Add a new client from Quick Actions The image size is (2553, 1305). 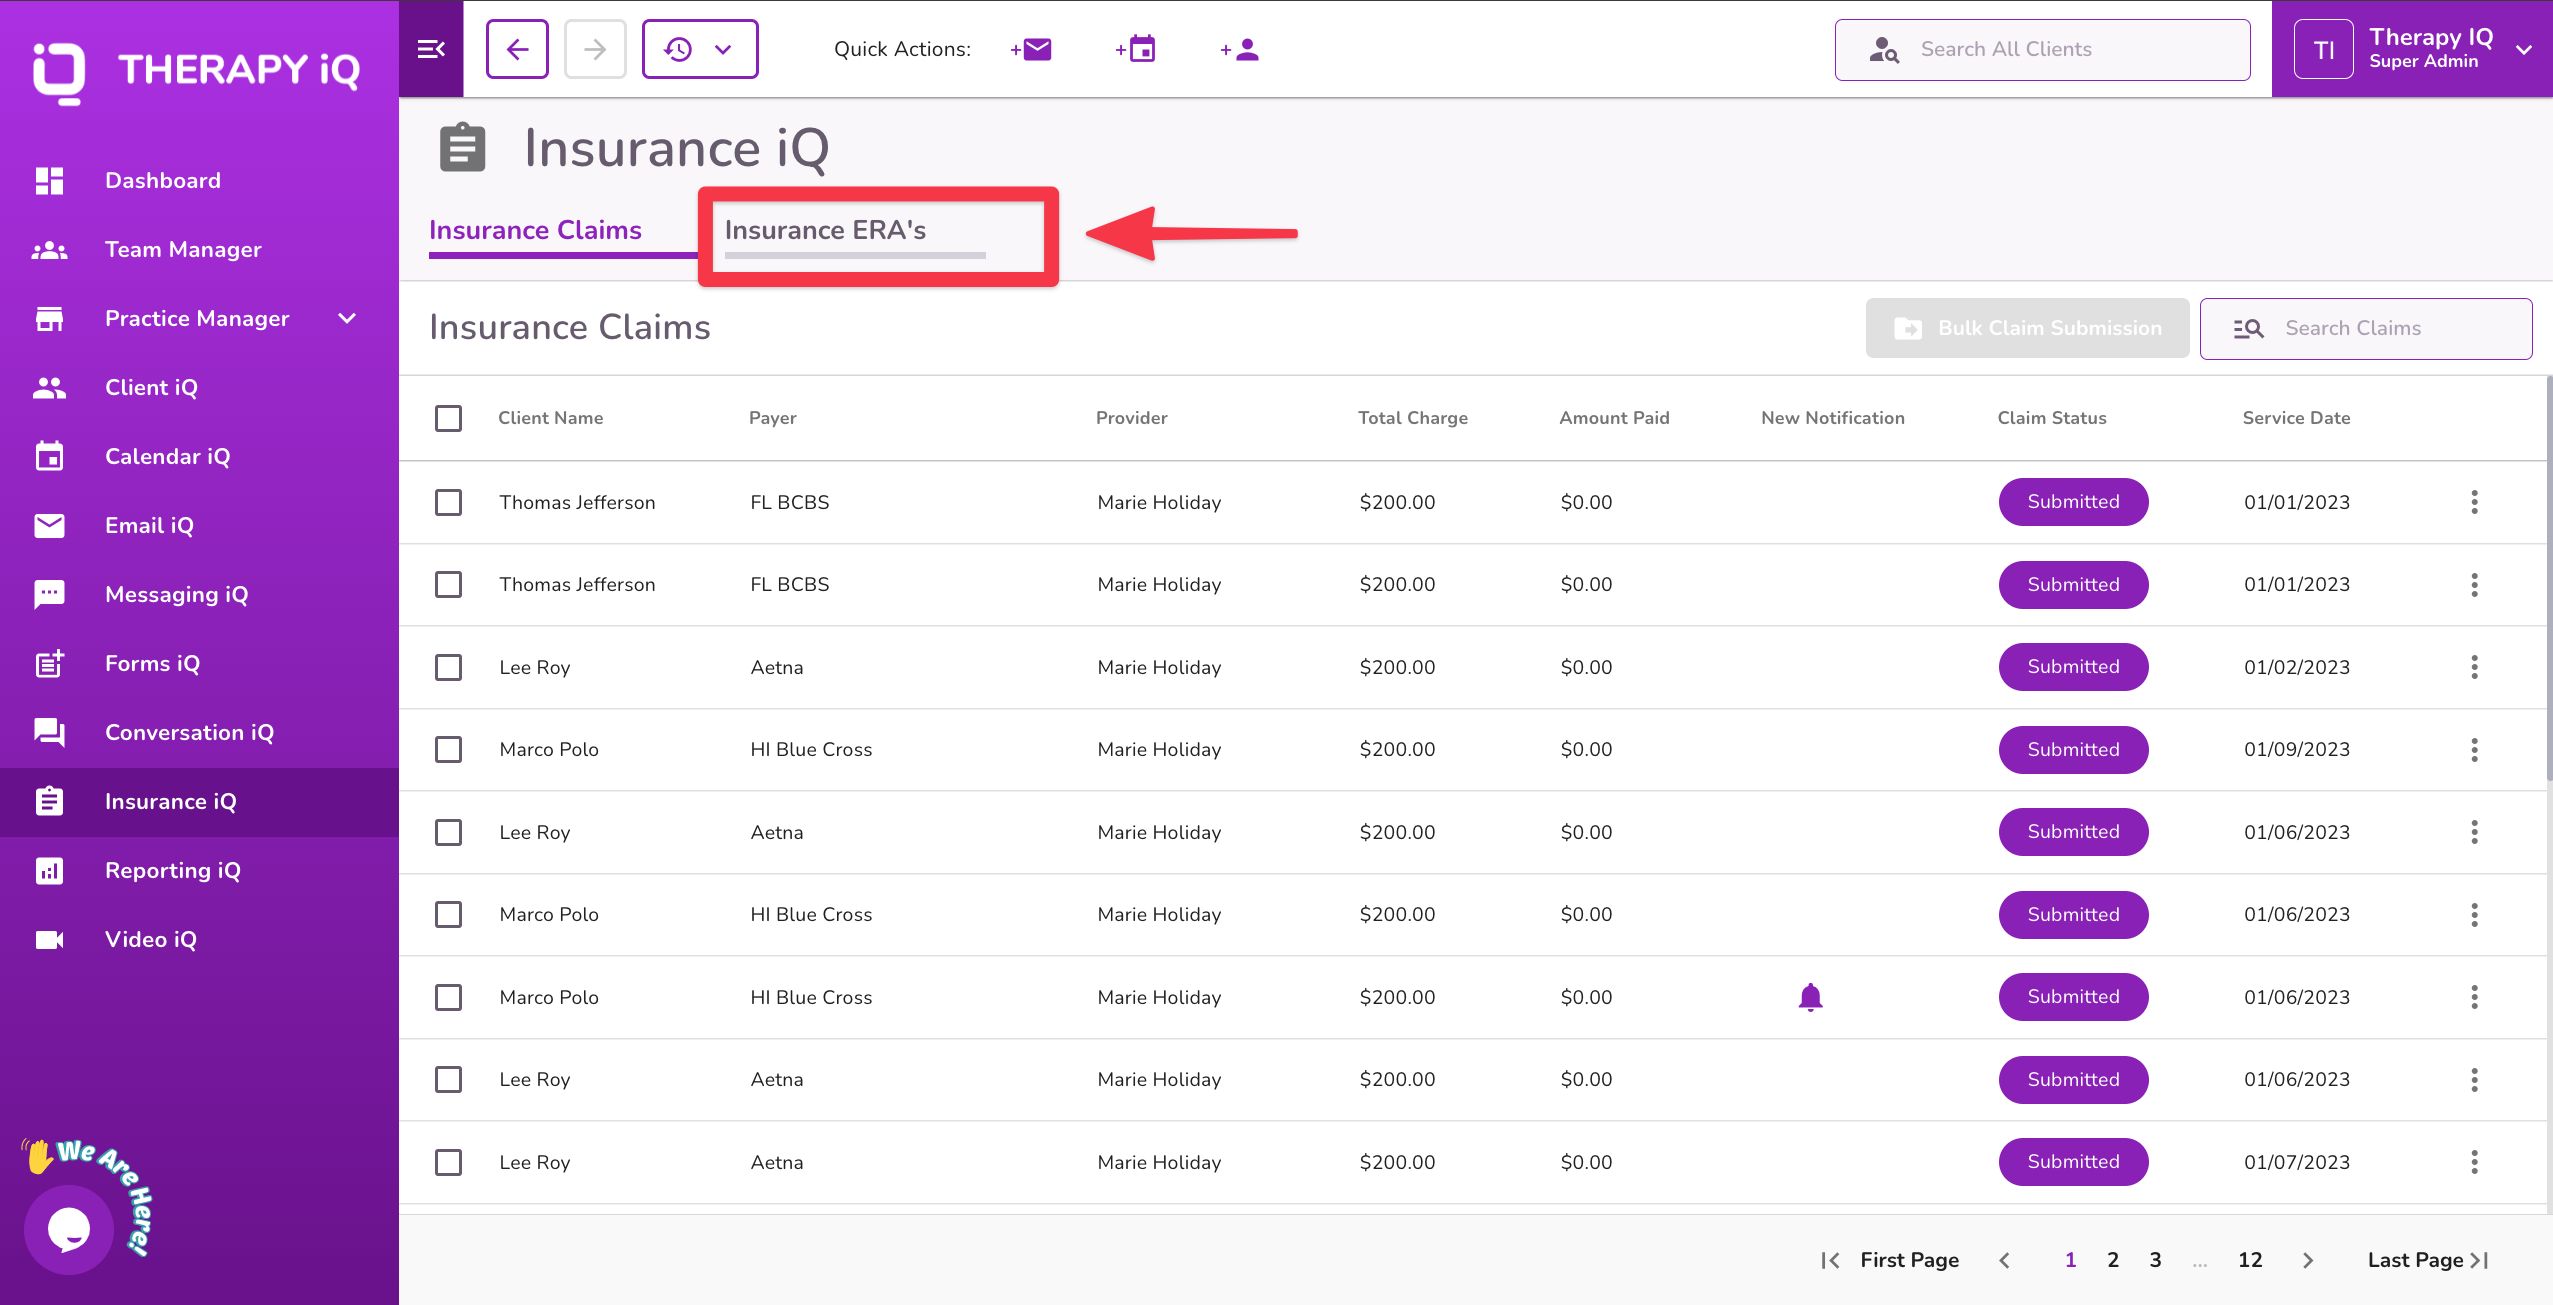tap(1238, 49)
